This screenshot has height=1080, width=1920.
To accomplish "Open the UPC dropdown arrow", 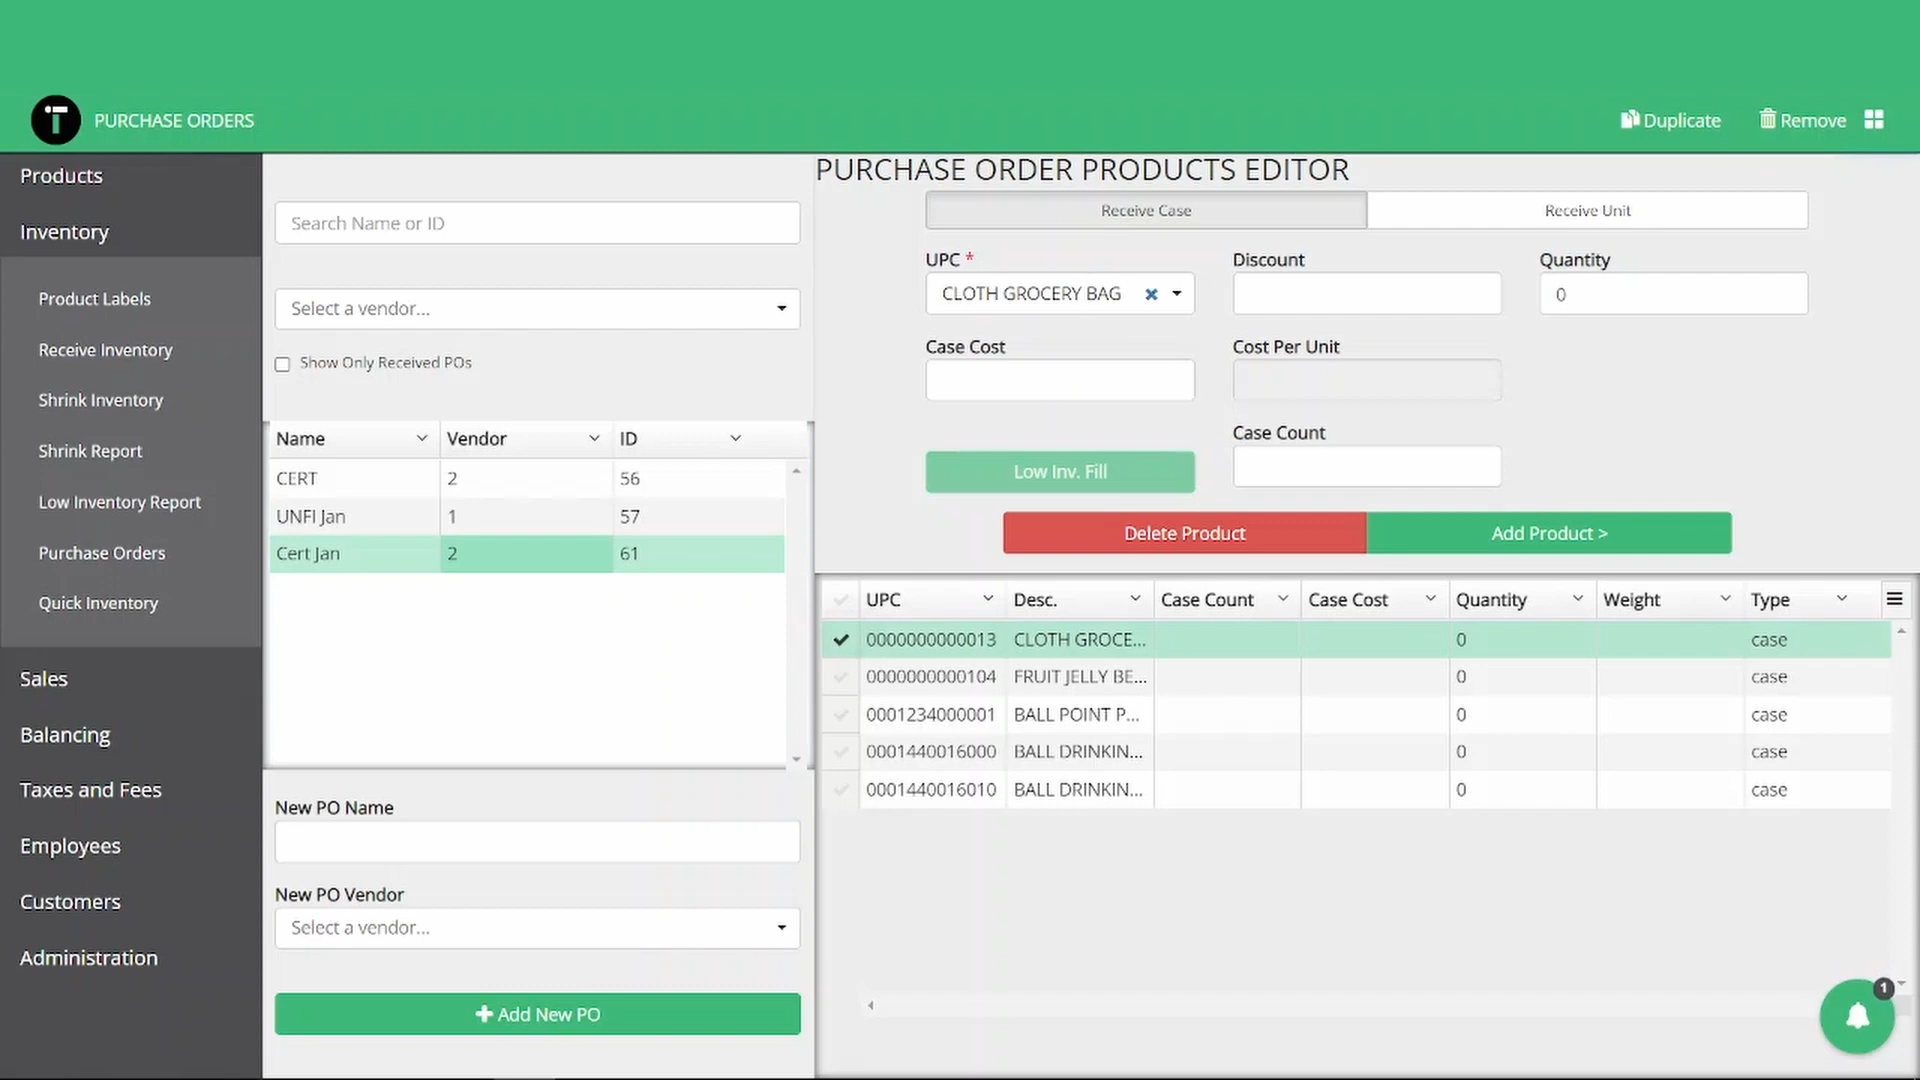I will 1177,294.
